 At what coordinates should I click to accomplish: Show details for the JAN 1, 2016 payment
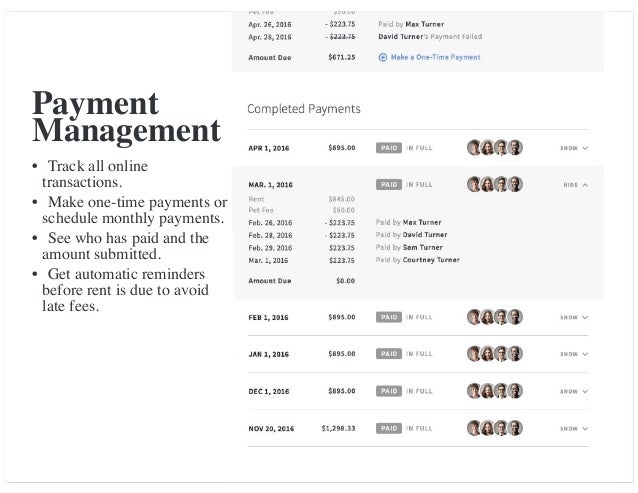point(574,354)
